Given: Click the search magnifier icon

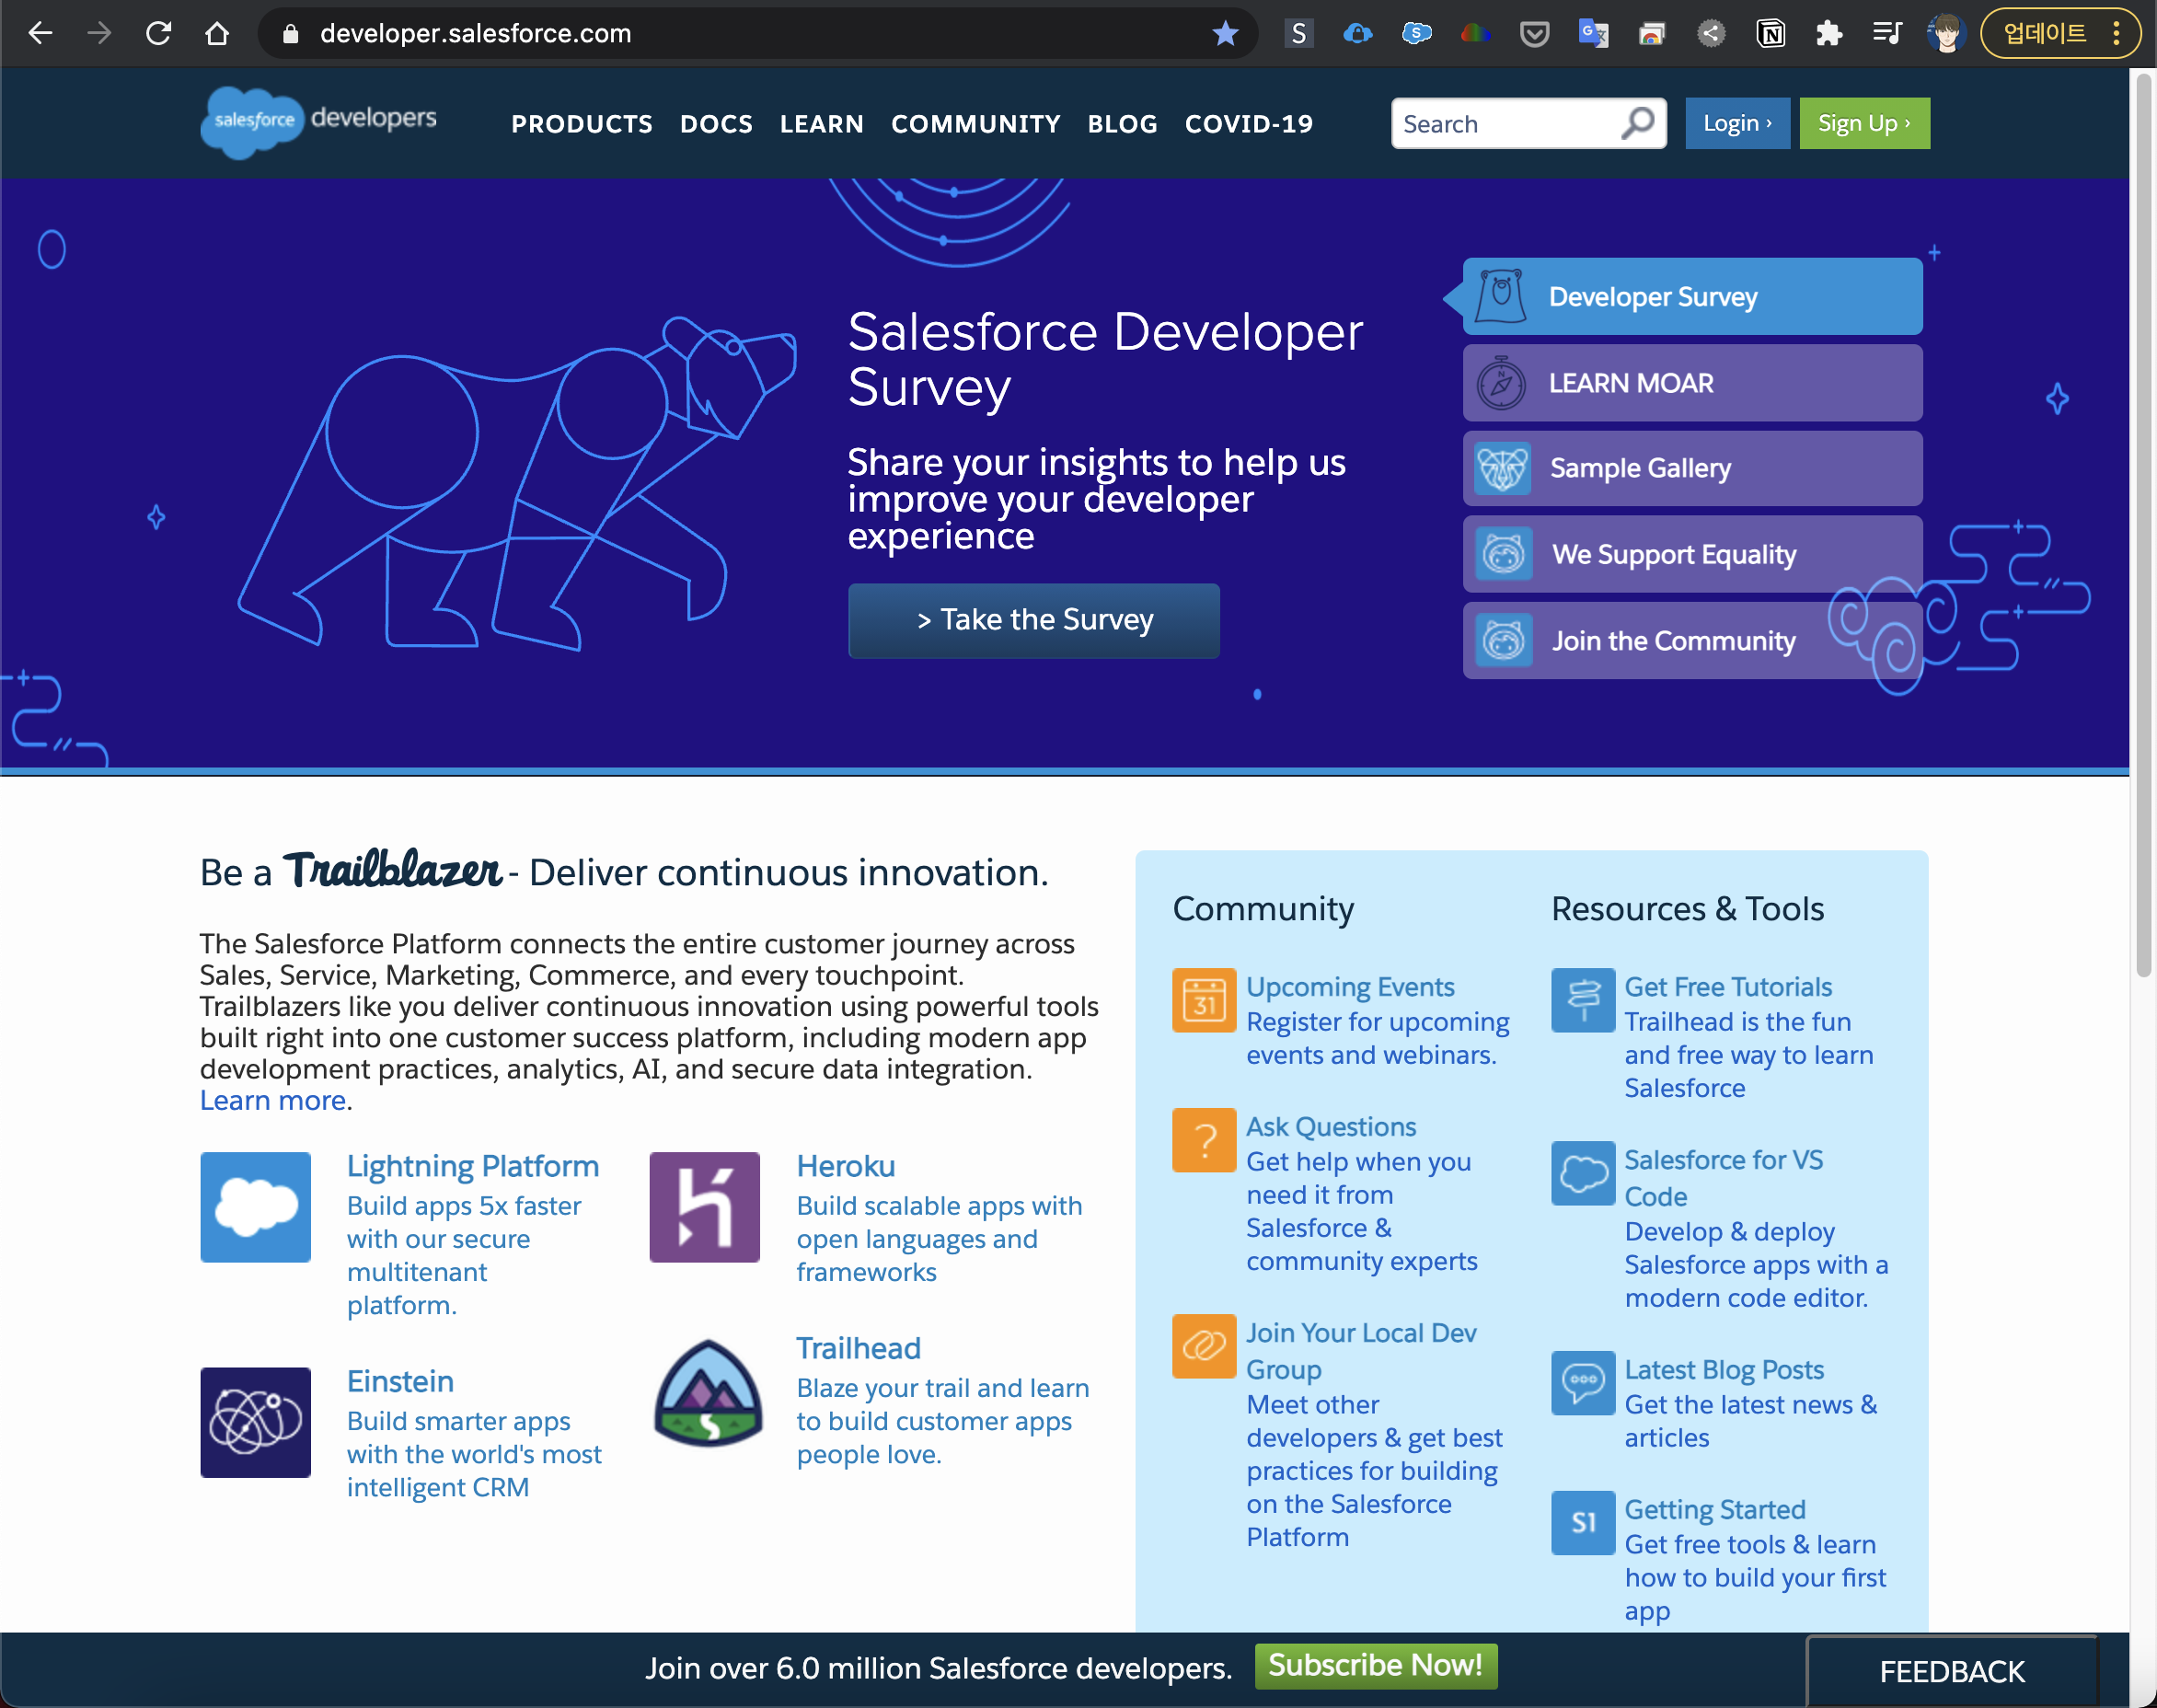Looking at the screenshot, I should point(1637,123).
